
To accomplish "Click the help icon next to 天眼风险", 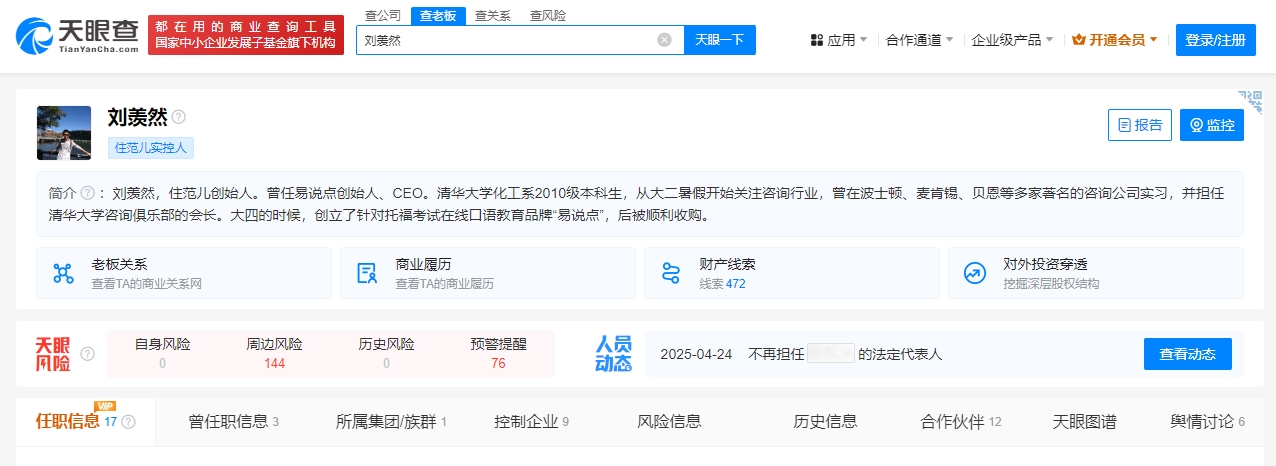I will click(x=88, y=354).
